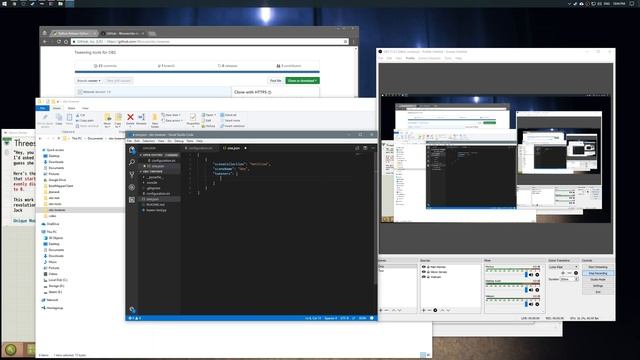Open the Home tab in File Explorer ribbon
Screen dimensions: 640x360
pos(57,108)
